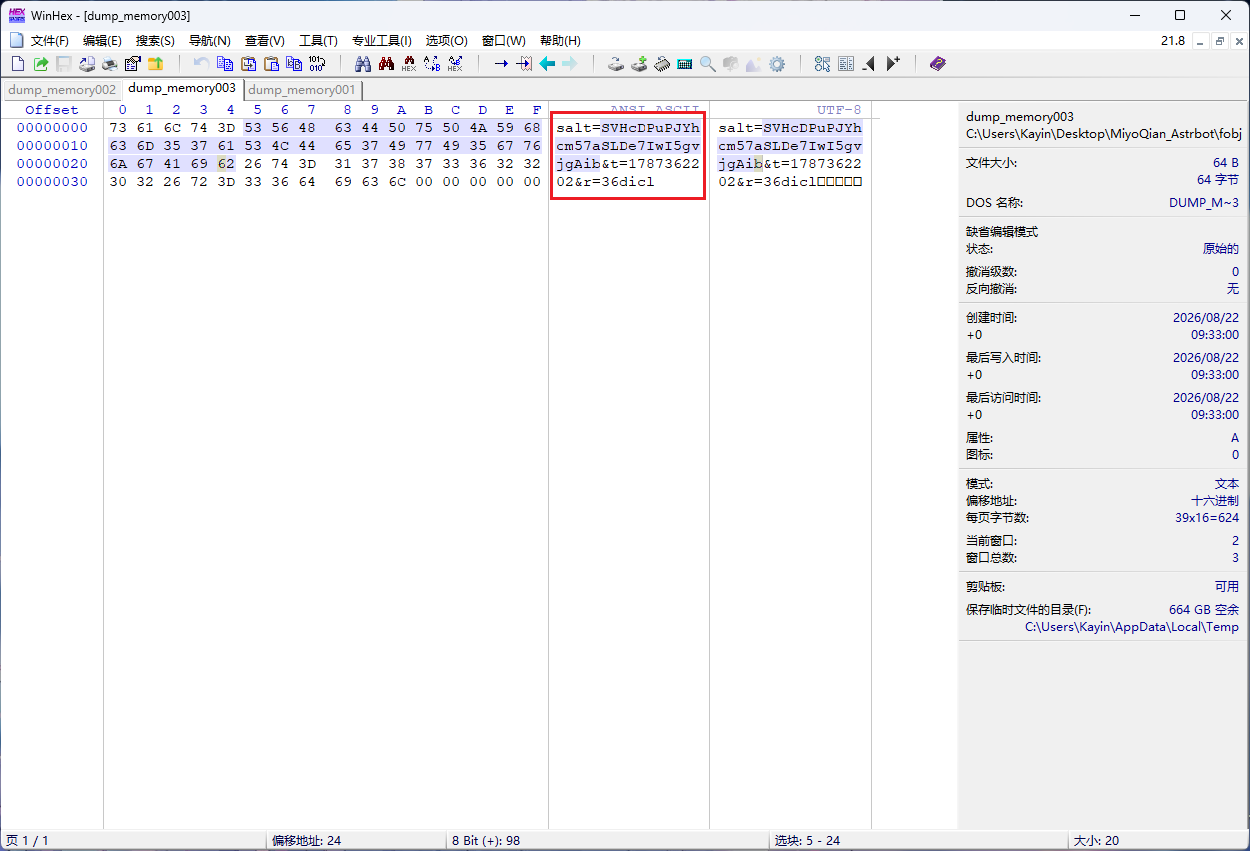Image resolution: width=1250 pixels, height=851 pixels.
Task: Click the left triangle minus icon
Action: tap(868, 64)
